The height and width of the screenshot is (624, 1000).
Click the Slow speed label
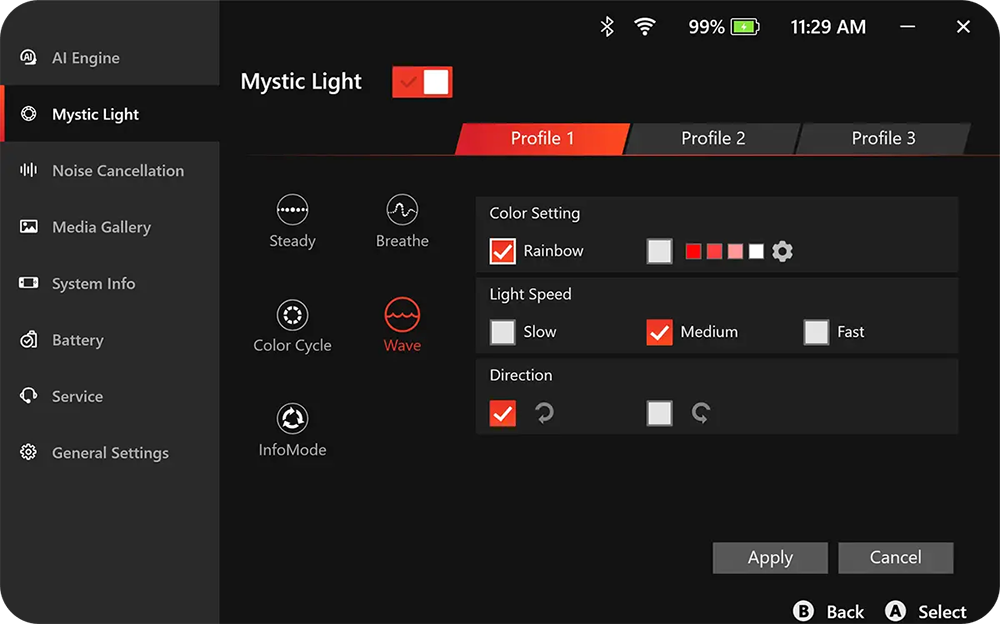pos(540,332)
